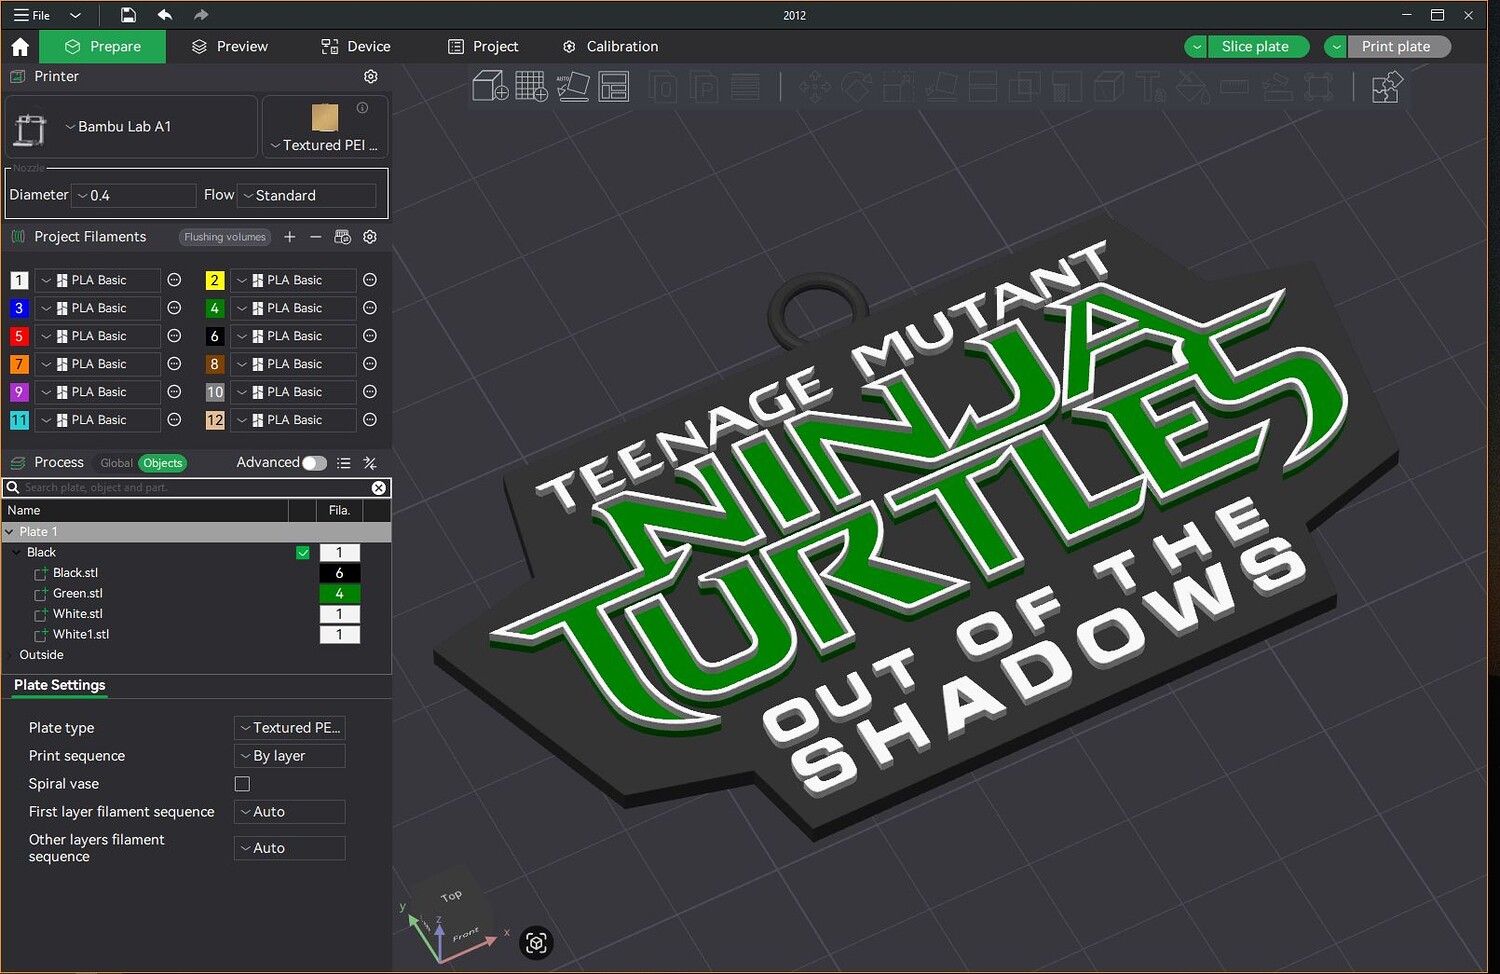
Task: Redo the last undone action
Action: (201, 15)
